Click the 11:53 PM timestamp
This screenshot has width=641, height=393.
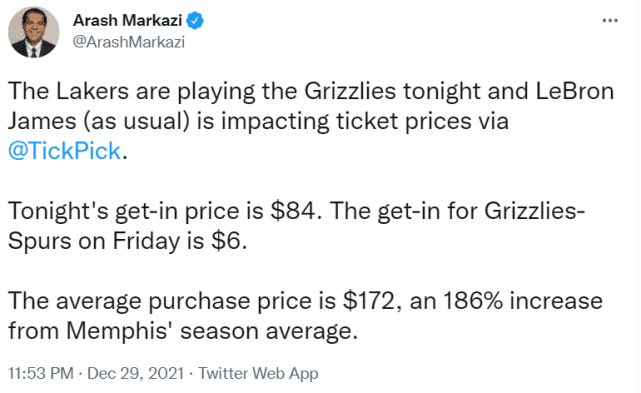pyautogui.click(x=41, y=373)
